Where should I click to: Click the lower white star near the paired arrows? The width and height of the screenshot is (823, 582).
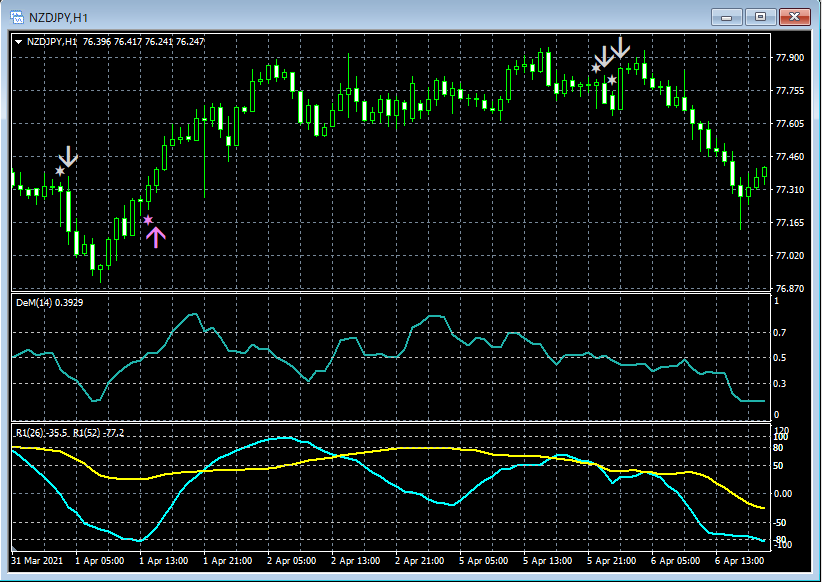[x=612, y=80]
